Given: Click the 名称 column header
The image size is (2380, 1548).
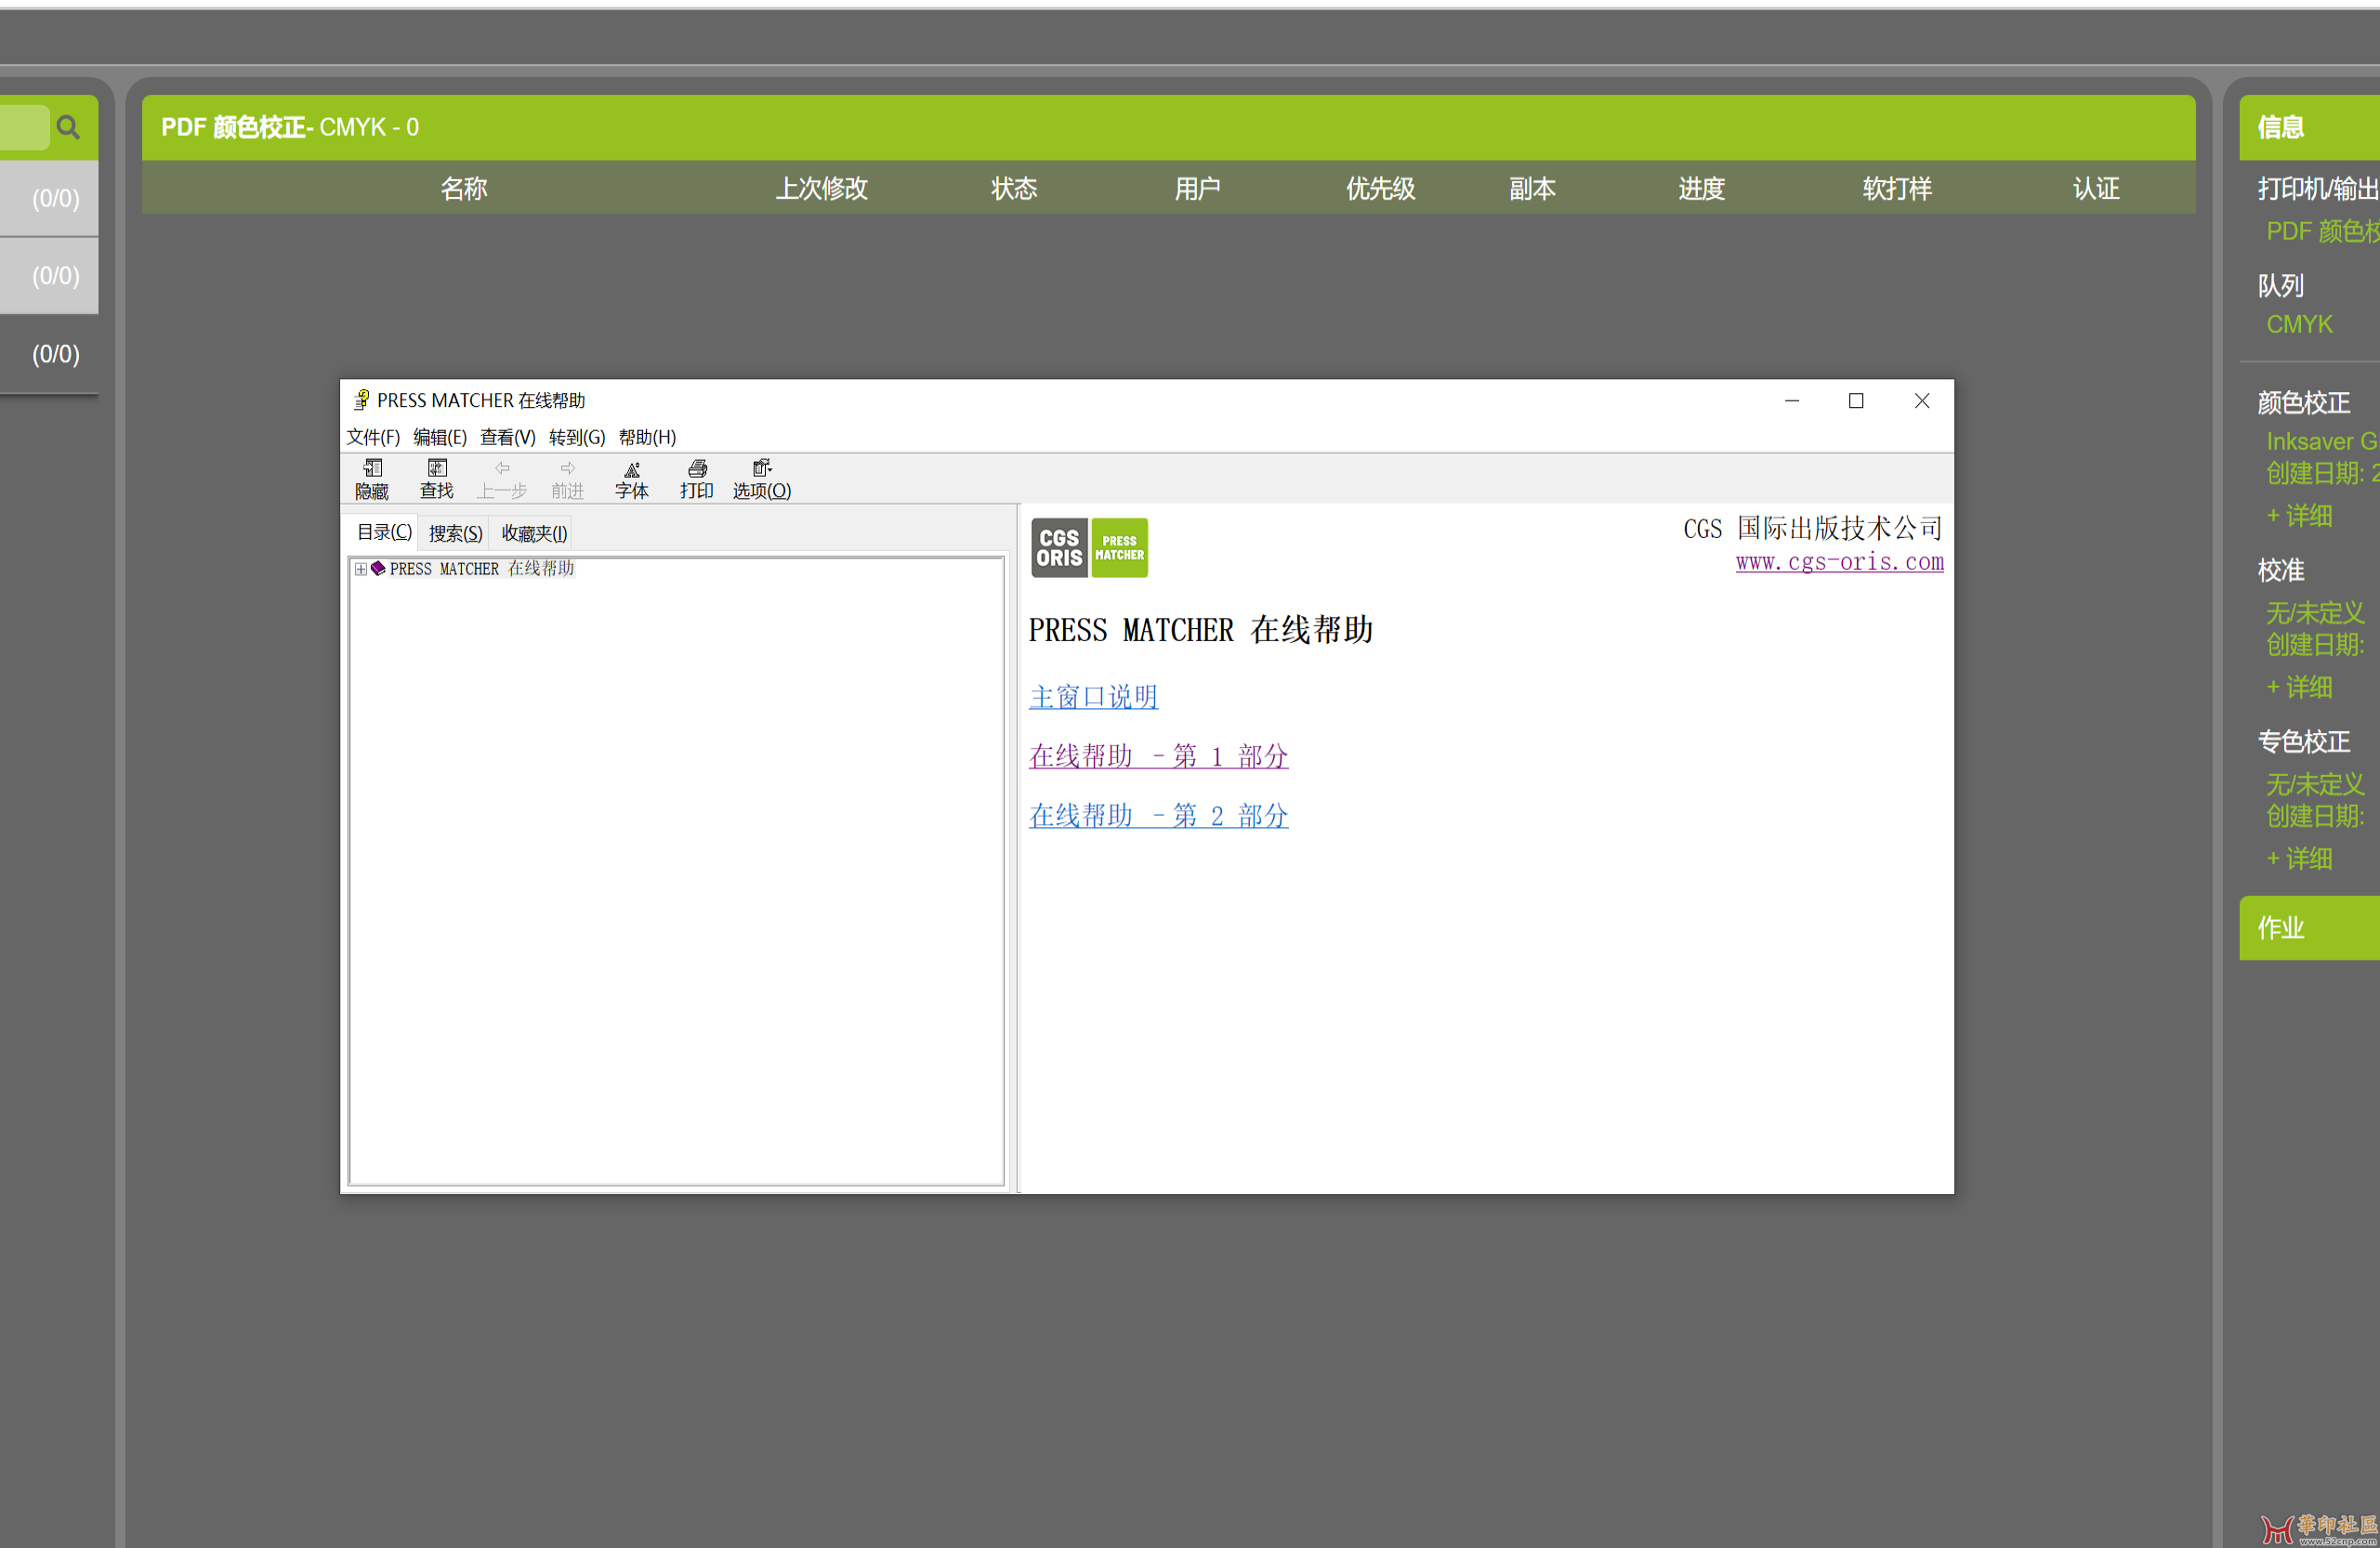Looking at the screenshot, I should click(x=464, y=188).
